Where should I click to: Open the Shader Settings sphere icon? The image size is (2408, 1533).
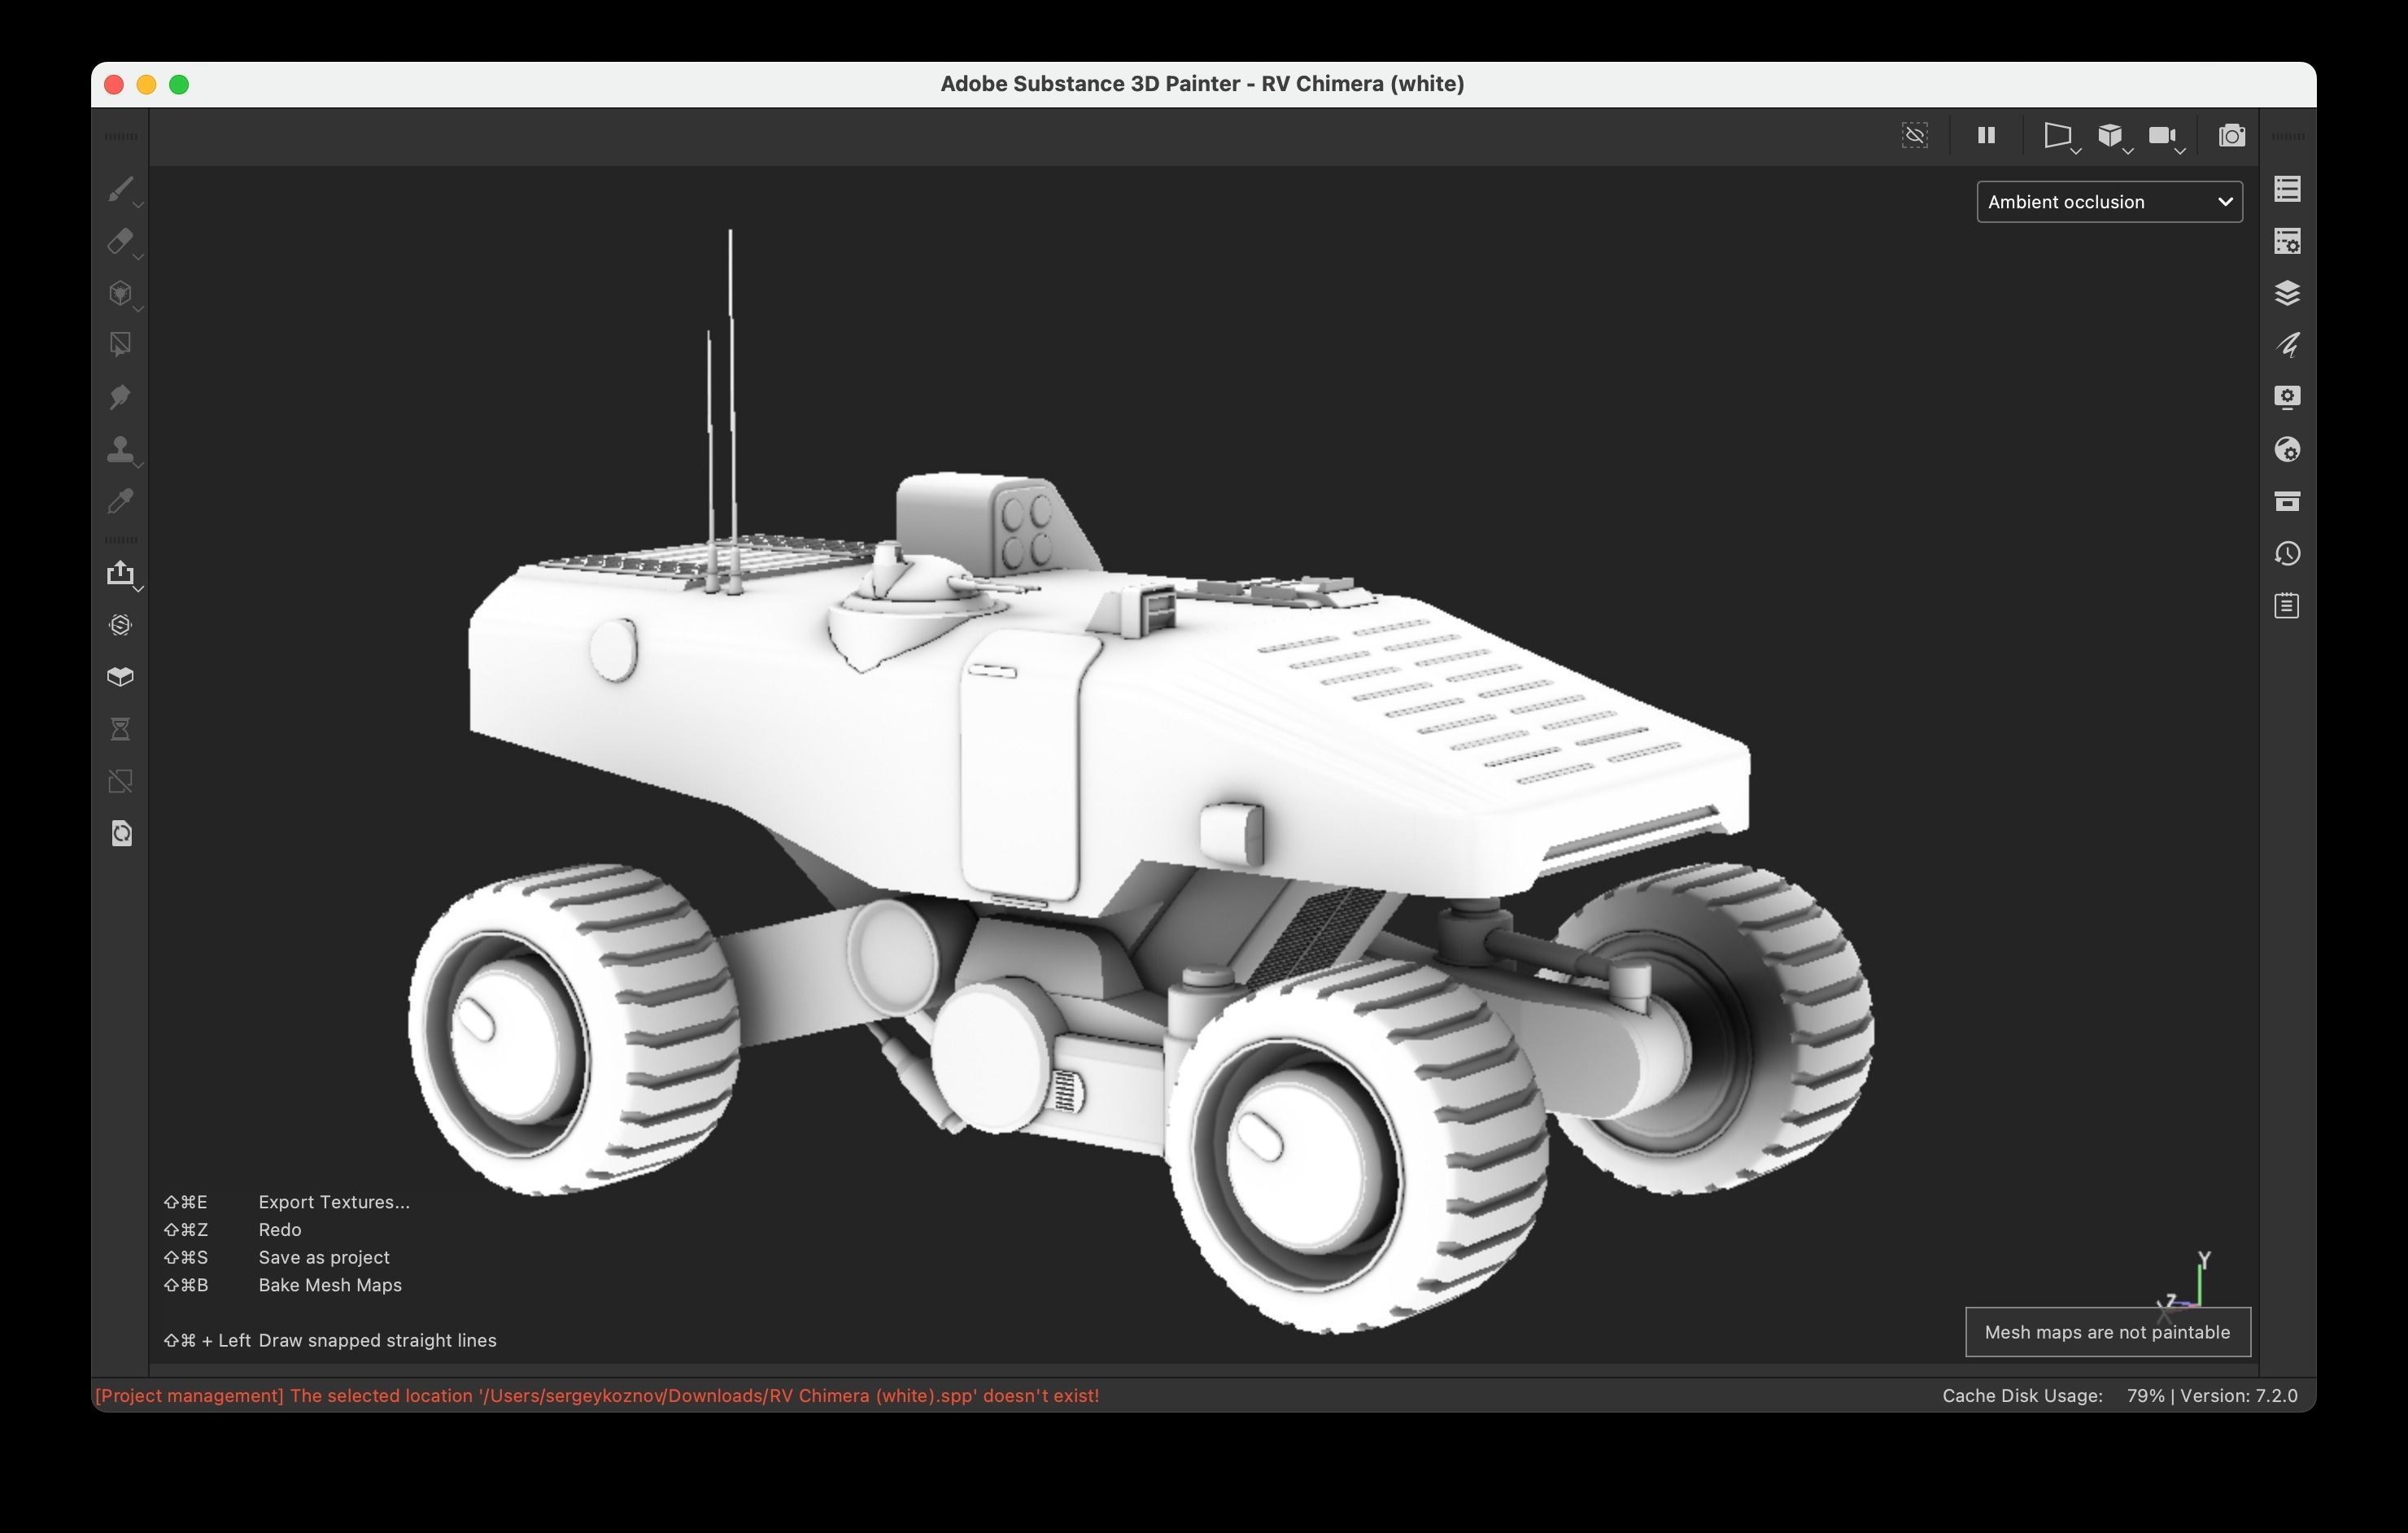click(x=2287, y=449)
